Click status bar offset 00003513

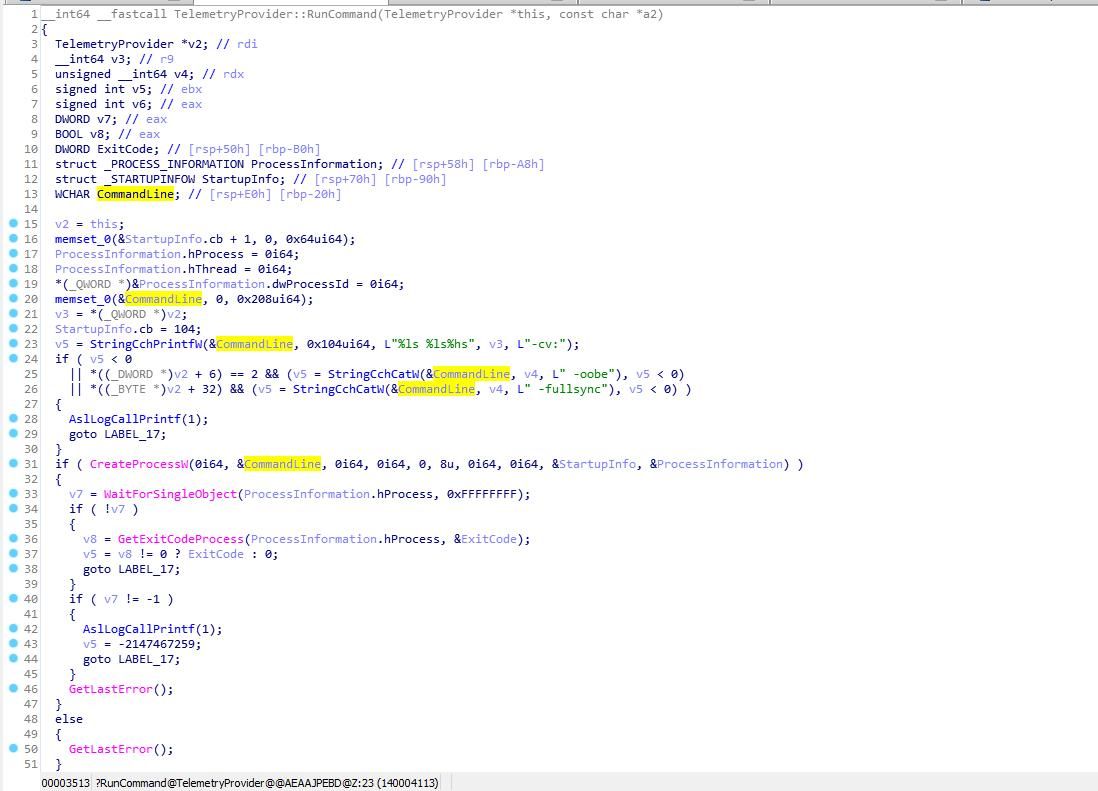coord(65,783)
